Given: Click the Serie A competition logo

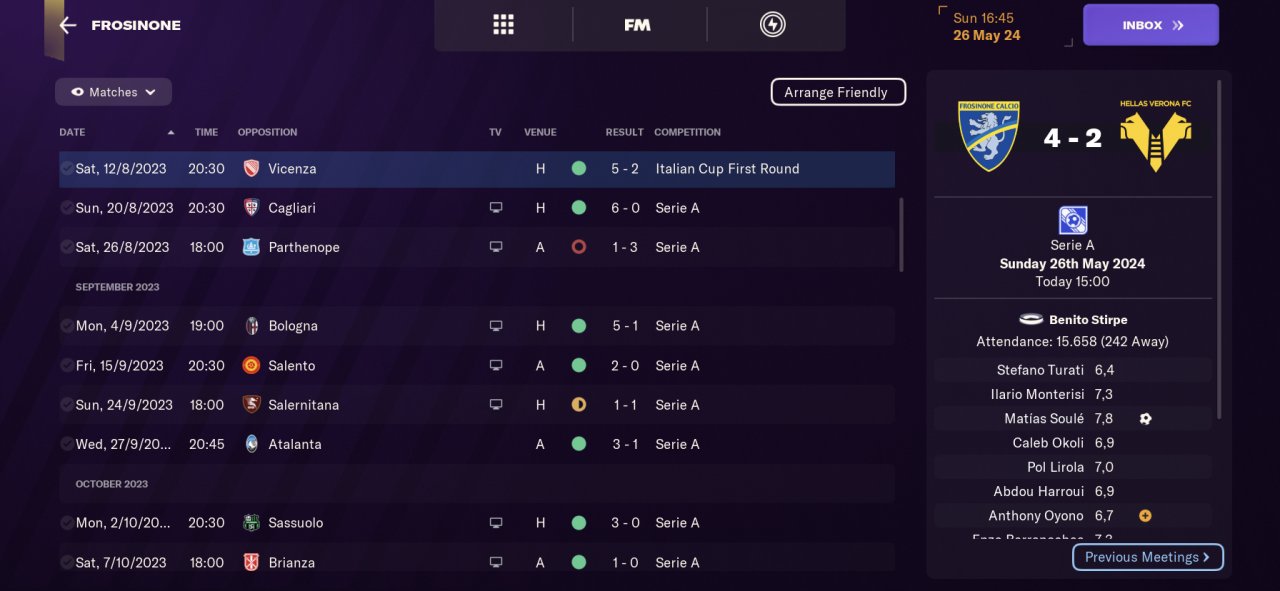Looking at the screenshot, I should 1072,220.
